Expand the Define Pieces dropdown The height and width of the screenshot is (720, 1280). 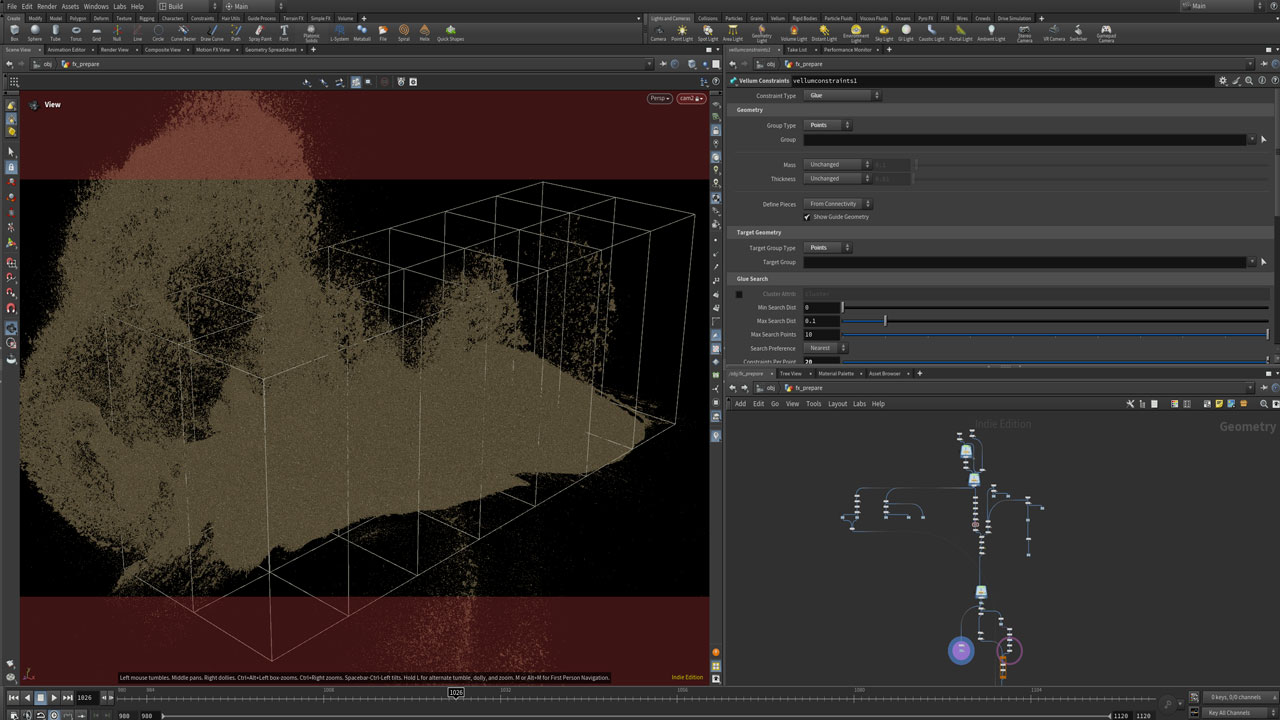click(838, 204)
